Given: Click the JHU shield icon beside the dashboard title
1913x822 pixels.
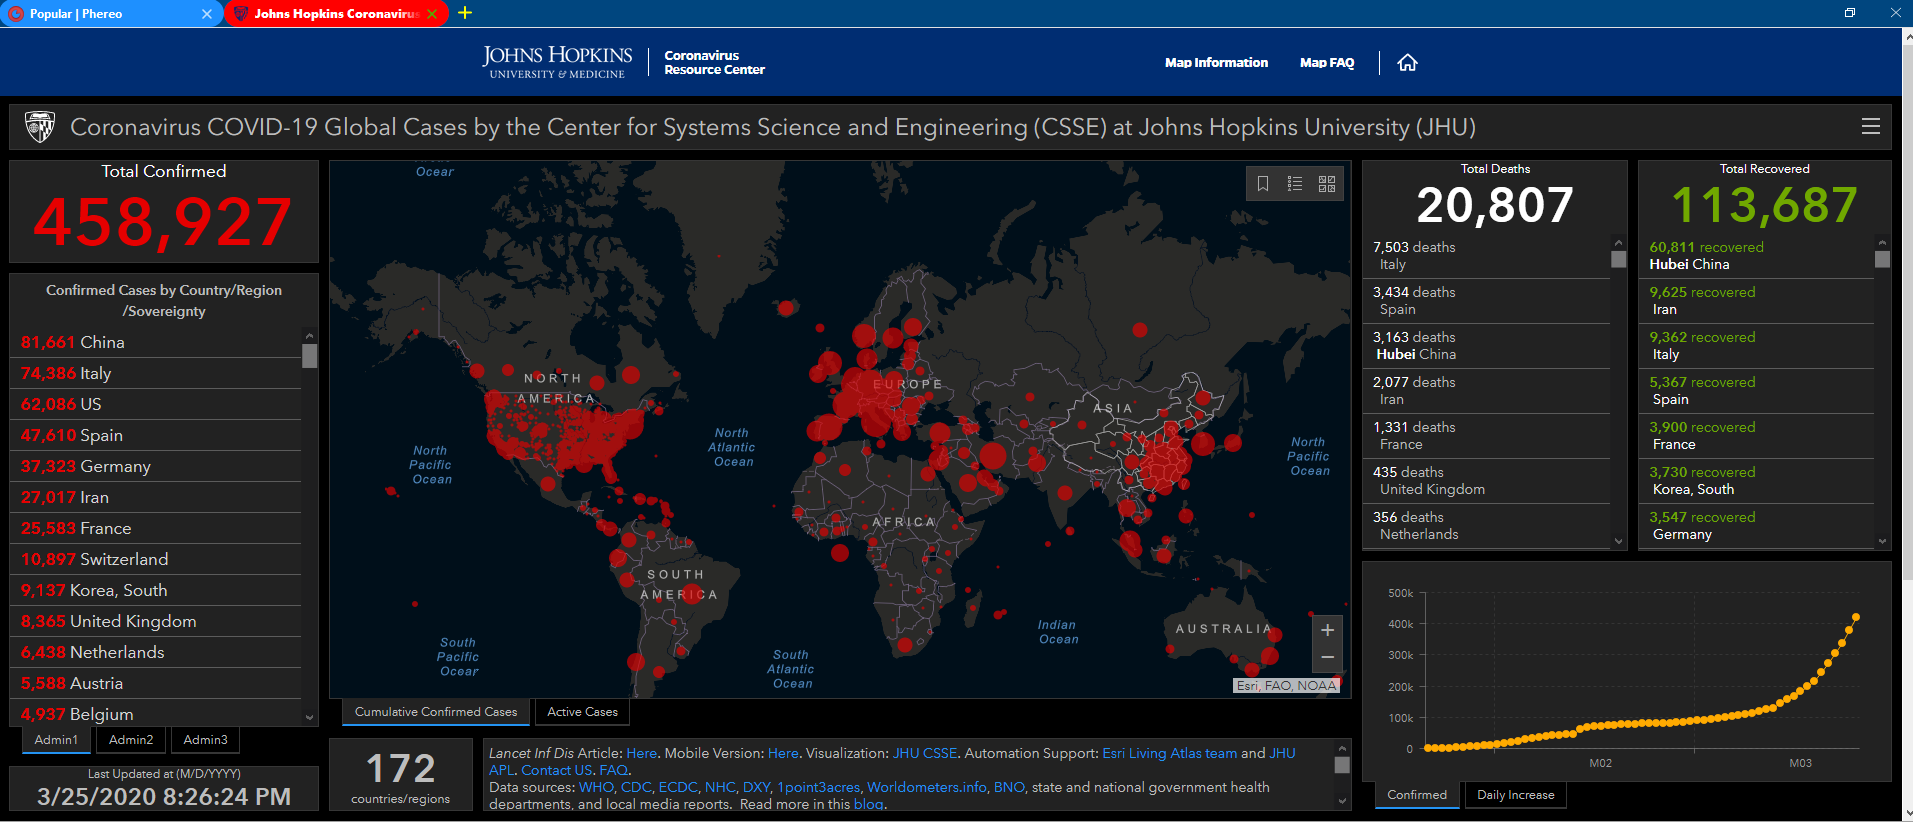Looking at the screenshot, I should coord(40,127).
